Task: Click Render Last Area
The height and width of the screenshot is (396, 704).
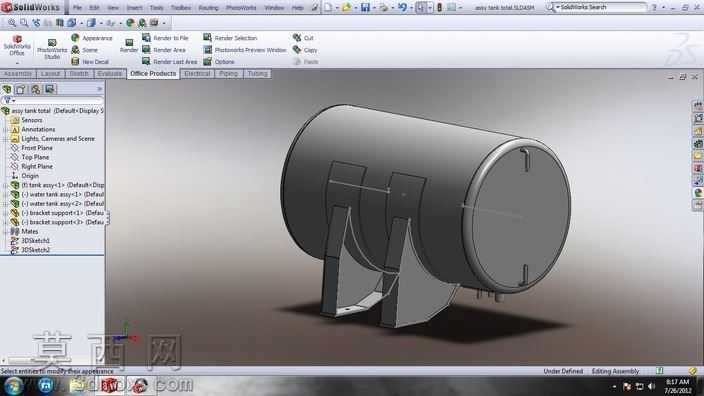Action: [169, 62]
